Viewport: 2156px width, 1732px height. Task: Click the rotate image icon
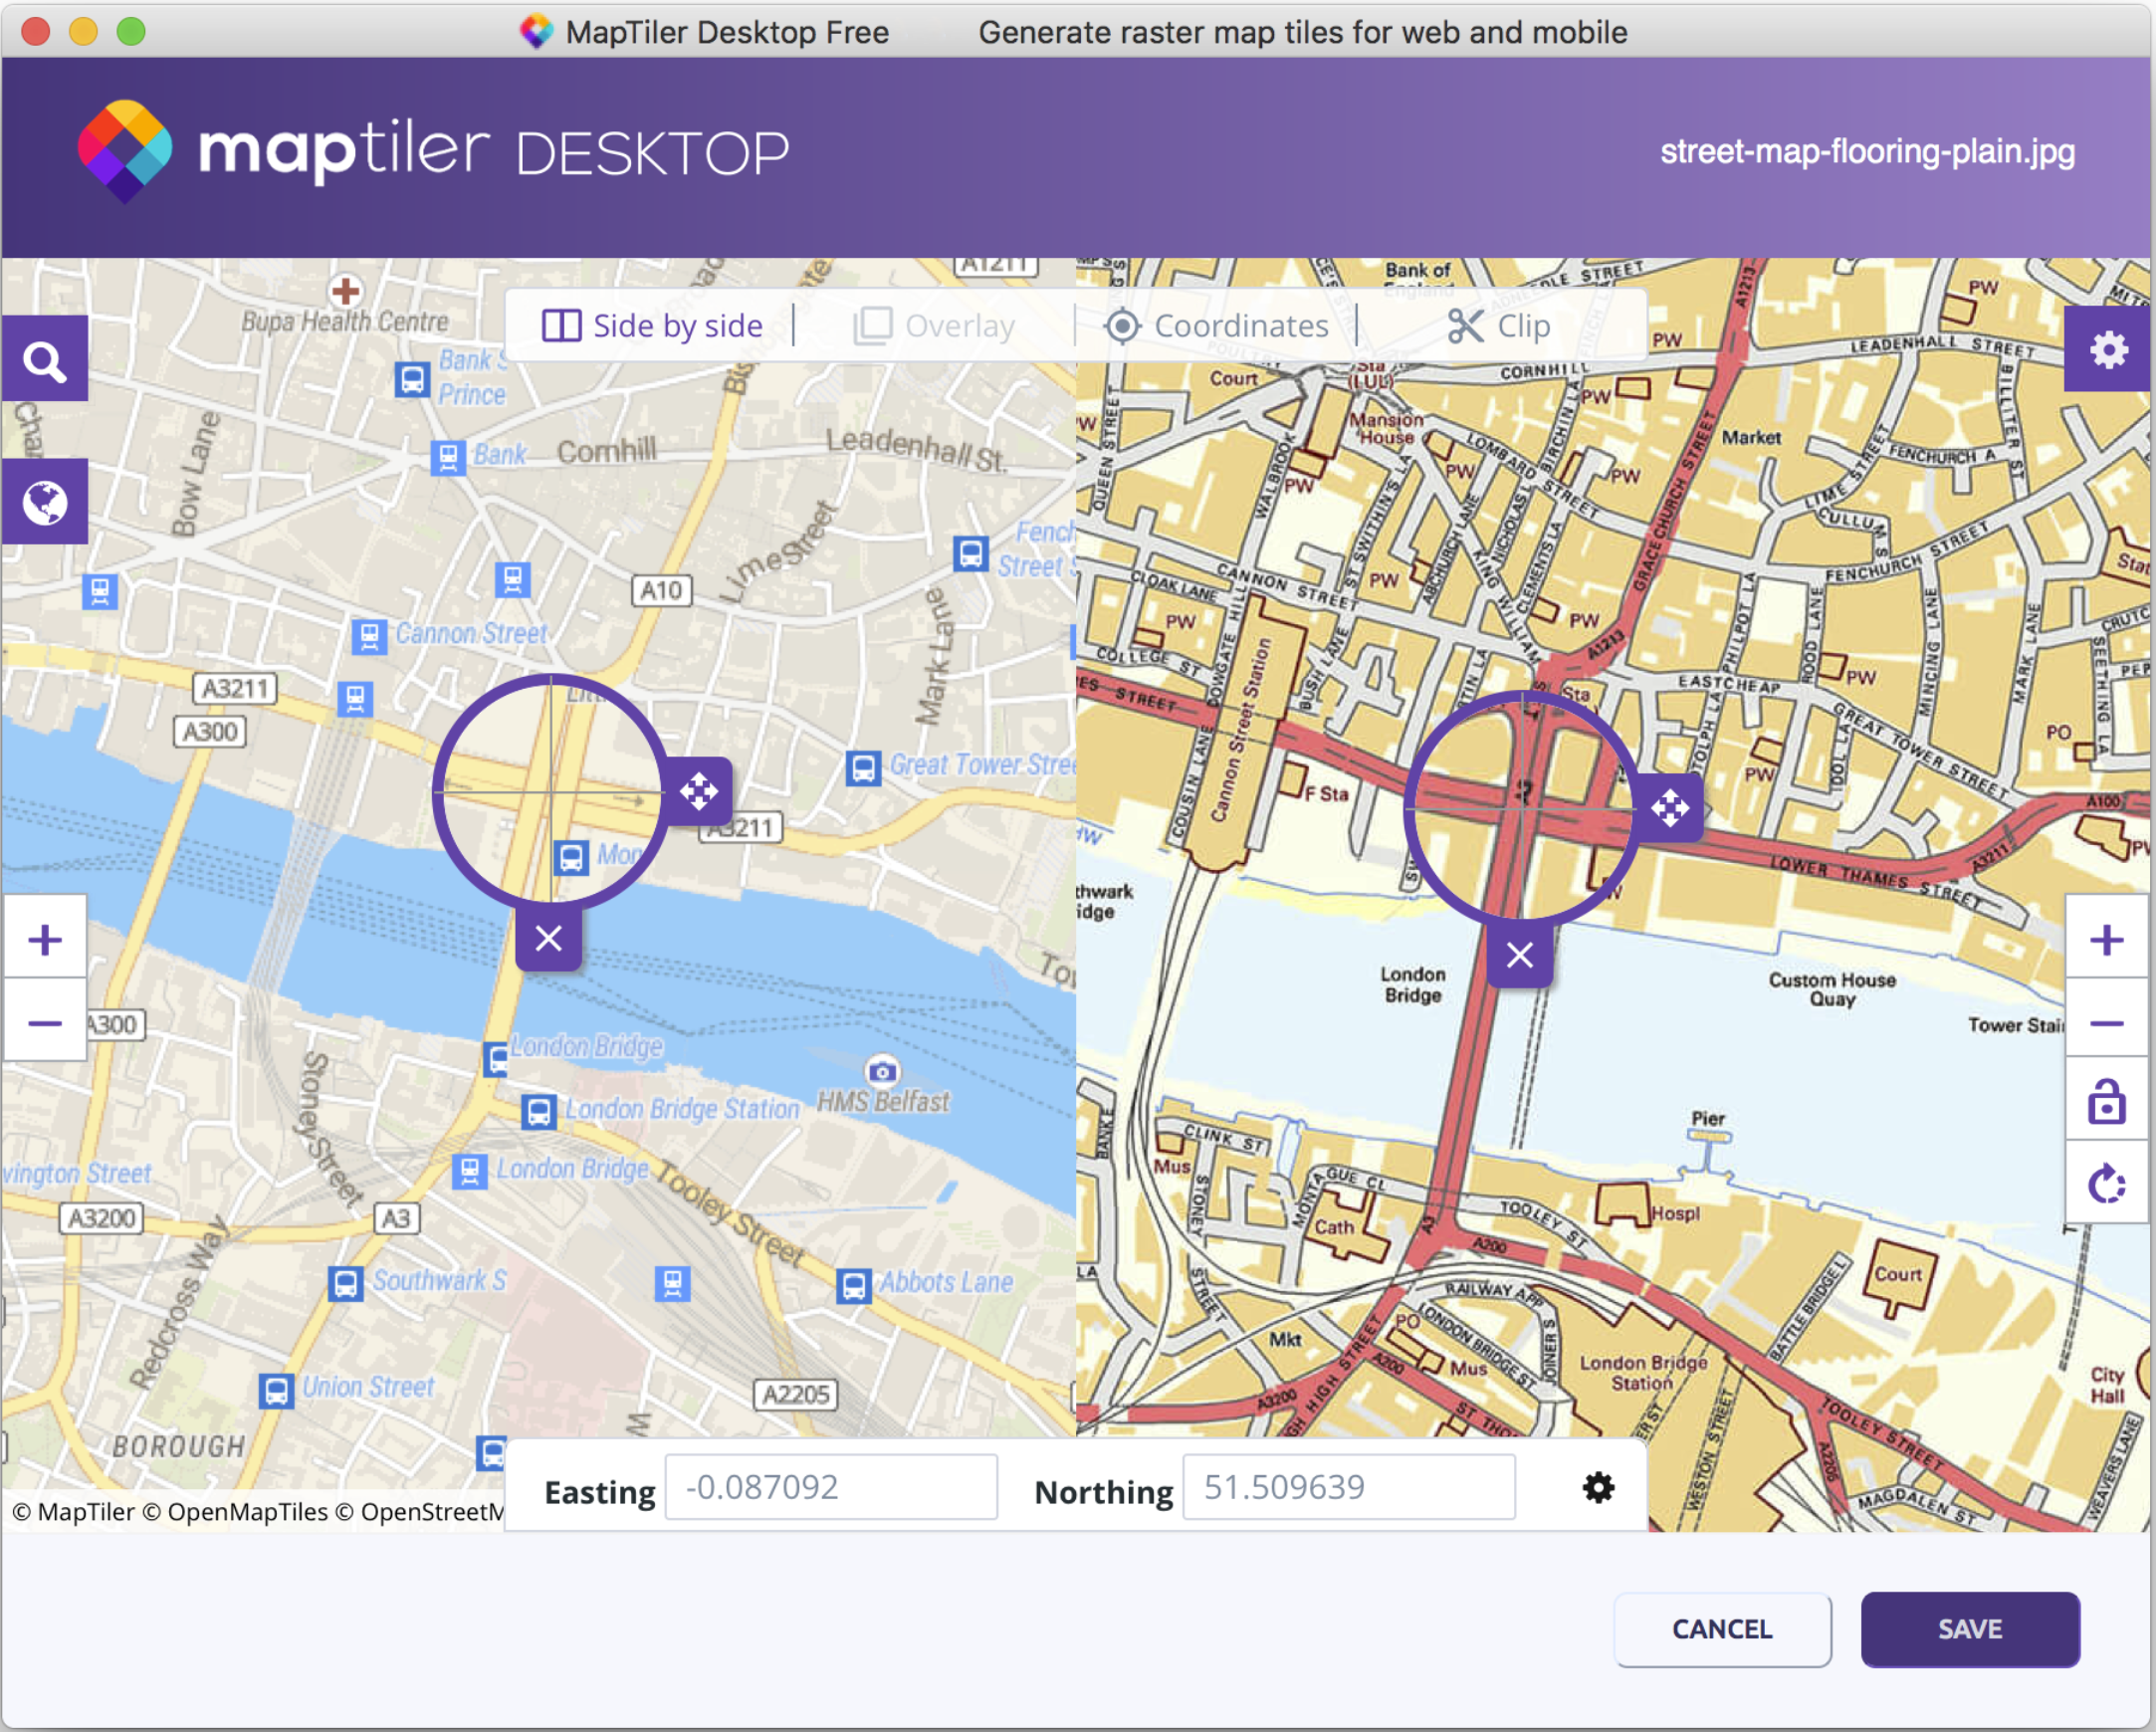pyautogui.click(x=2106, y=1184)
